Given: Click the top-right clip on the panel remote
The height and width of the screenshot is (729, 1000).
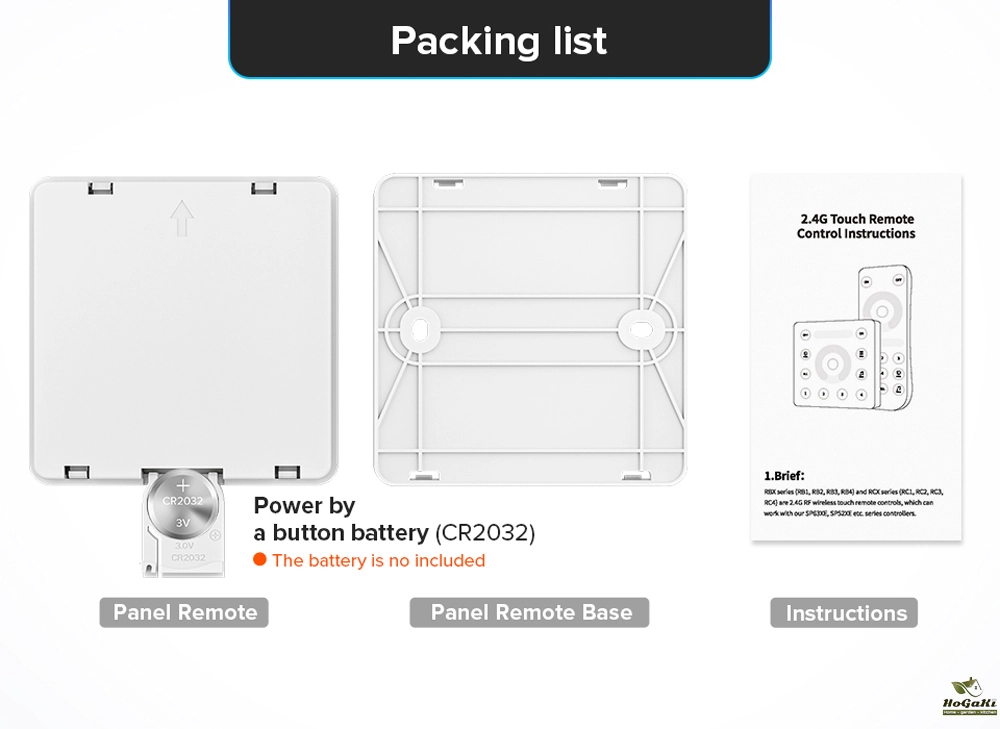Looking at the screenshot, I should (x=263, y=188).
